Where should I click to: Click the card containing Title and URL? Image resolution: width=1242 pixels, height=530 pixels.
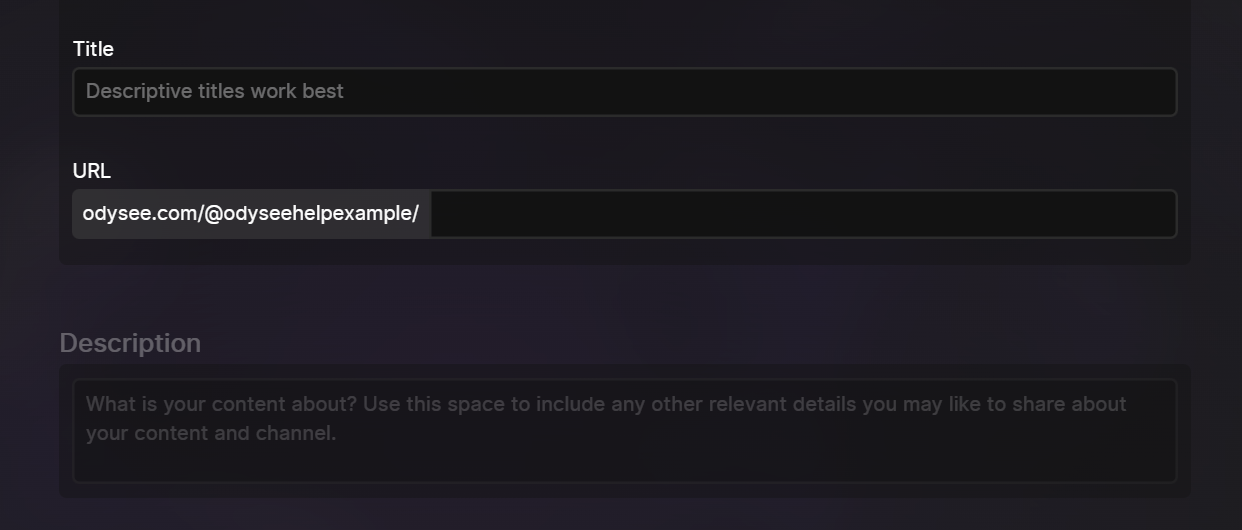point(625,132)
